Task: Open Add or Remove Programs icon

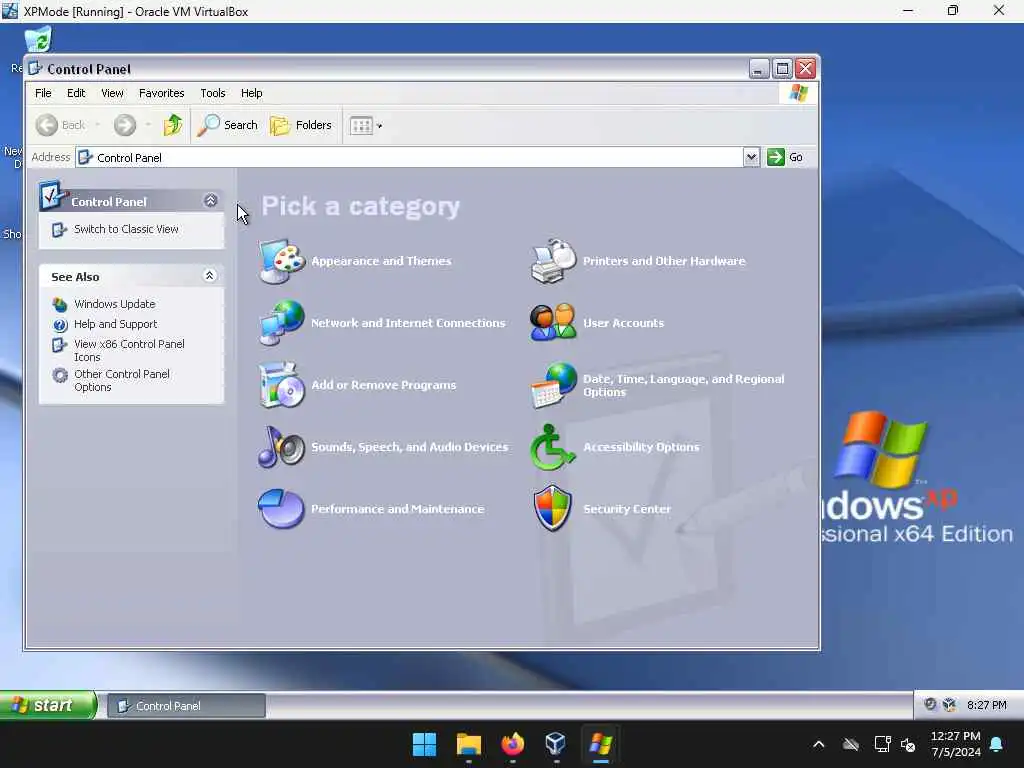Action: coord(281,385)
